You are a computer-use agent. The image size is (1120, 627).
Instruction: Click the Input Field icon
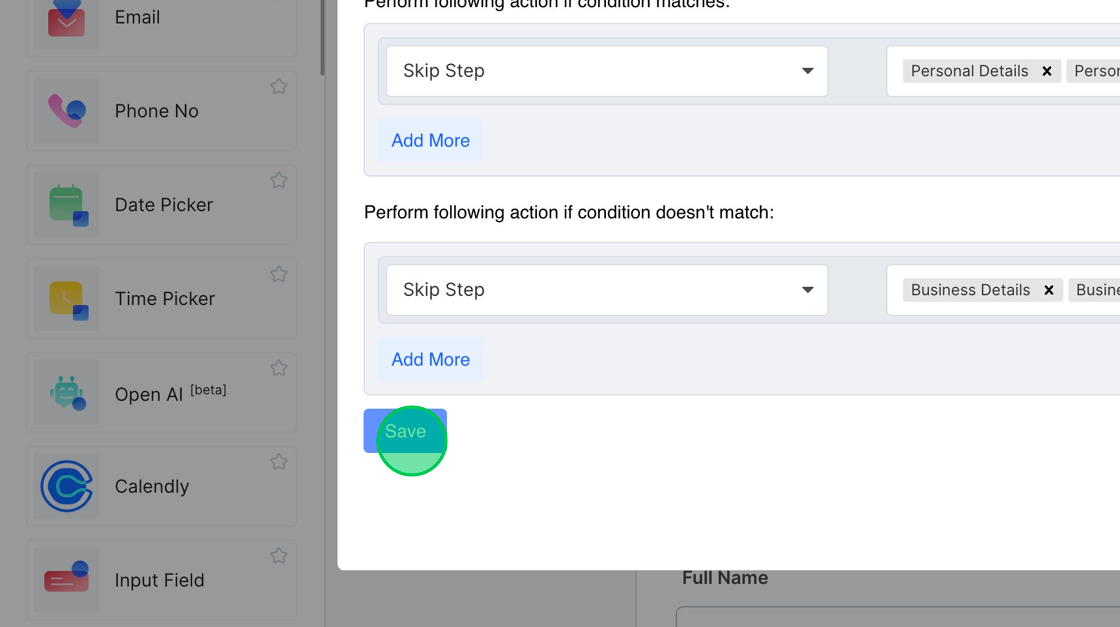(x=66, y=580)
